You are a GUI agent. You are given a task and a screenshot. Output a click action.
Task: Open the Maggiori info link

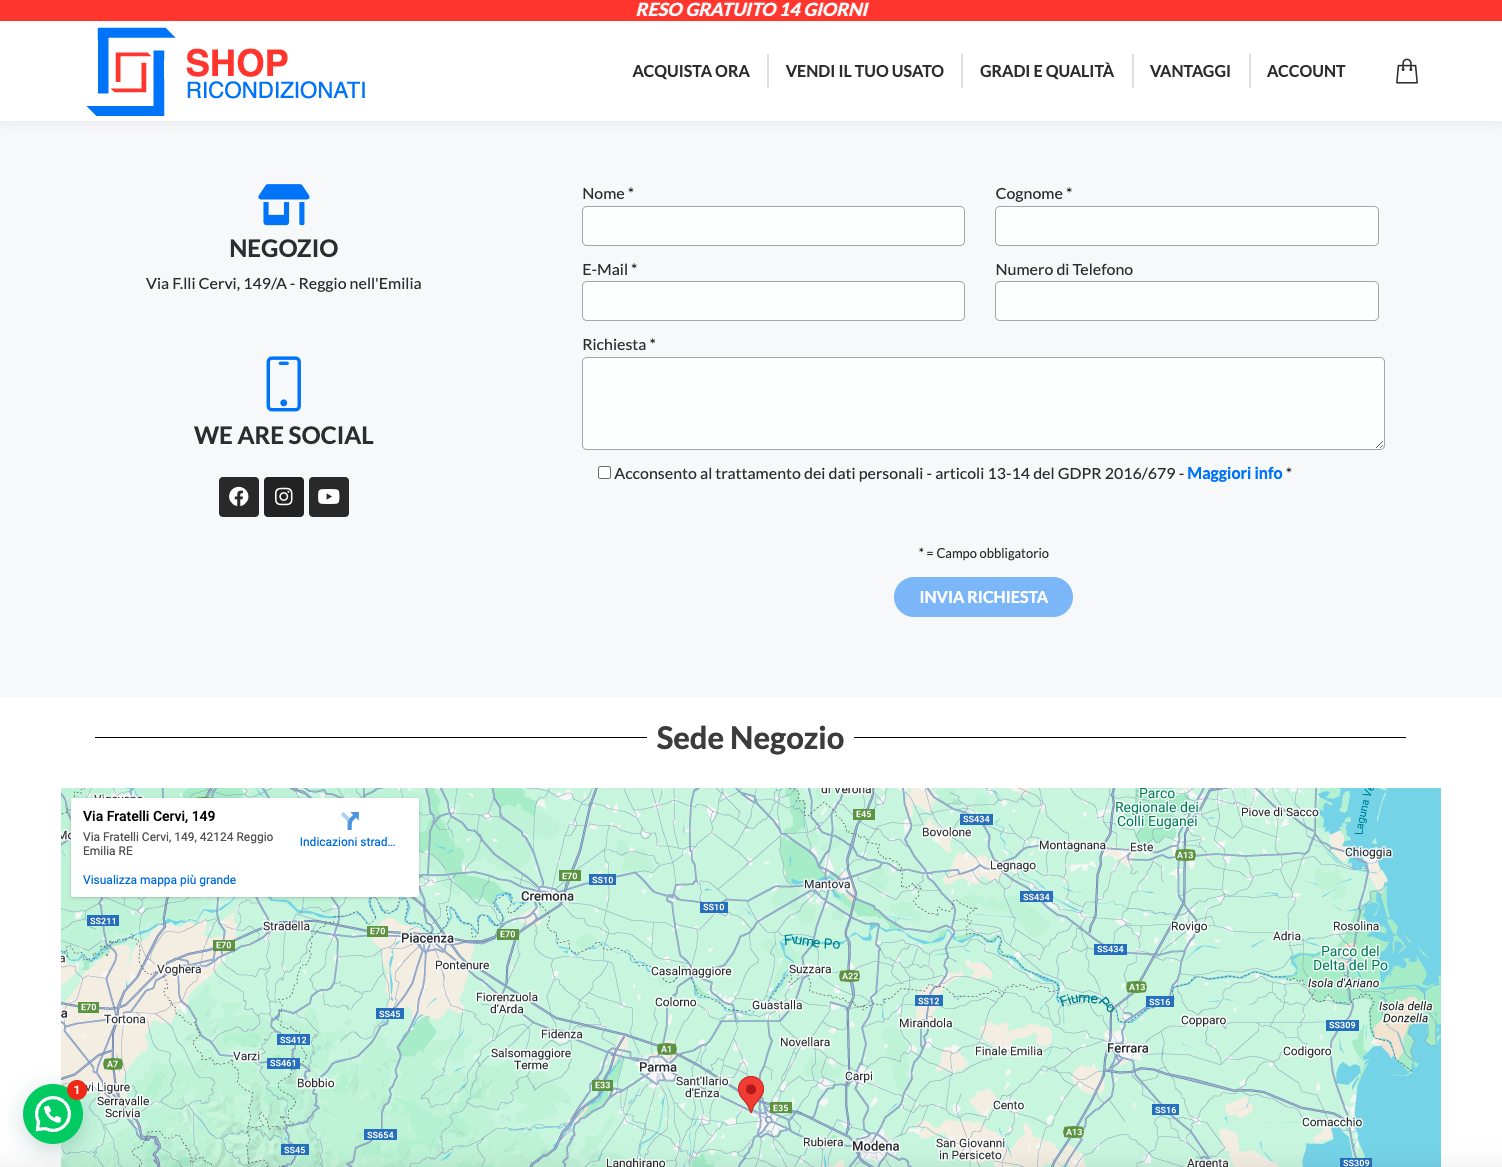(1234, 472)
